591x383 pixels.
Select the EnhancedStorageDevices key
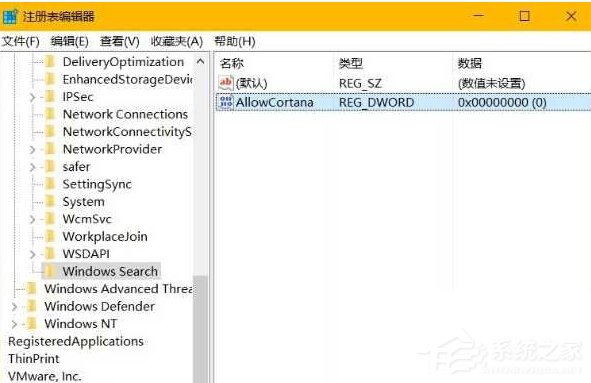coord(127,79)
